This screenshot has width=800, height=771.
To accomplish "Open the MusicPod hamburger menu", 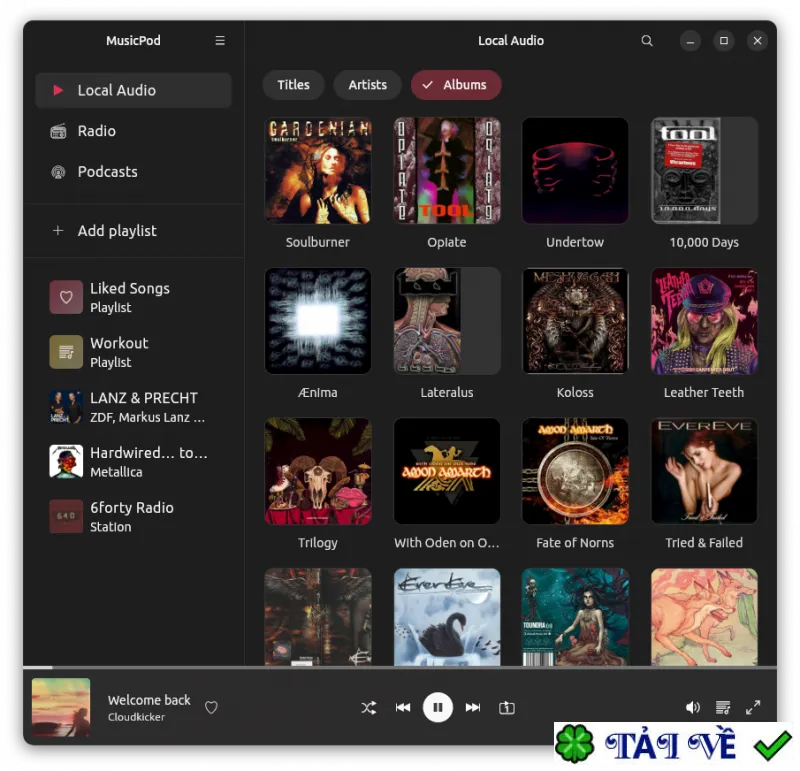I will (220, 40).
